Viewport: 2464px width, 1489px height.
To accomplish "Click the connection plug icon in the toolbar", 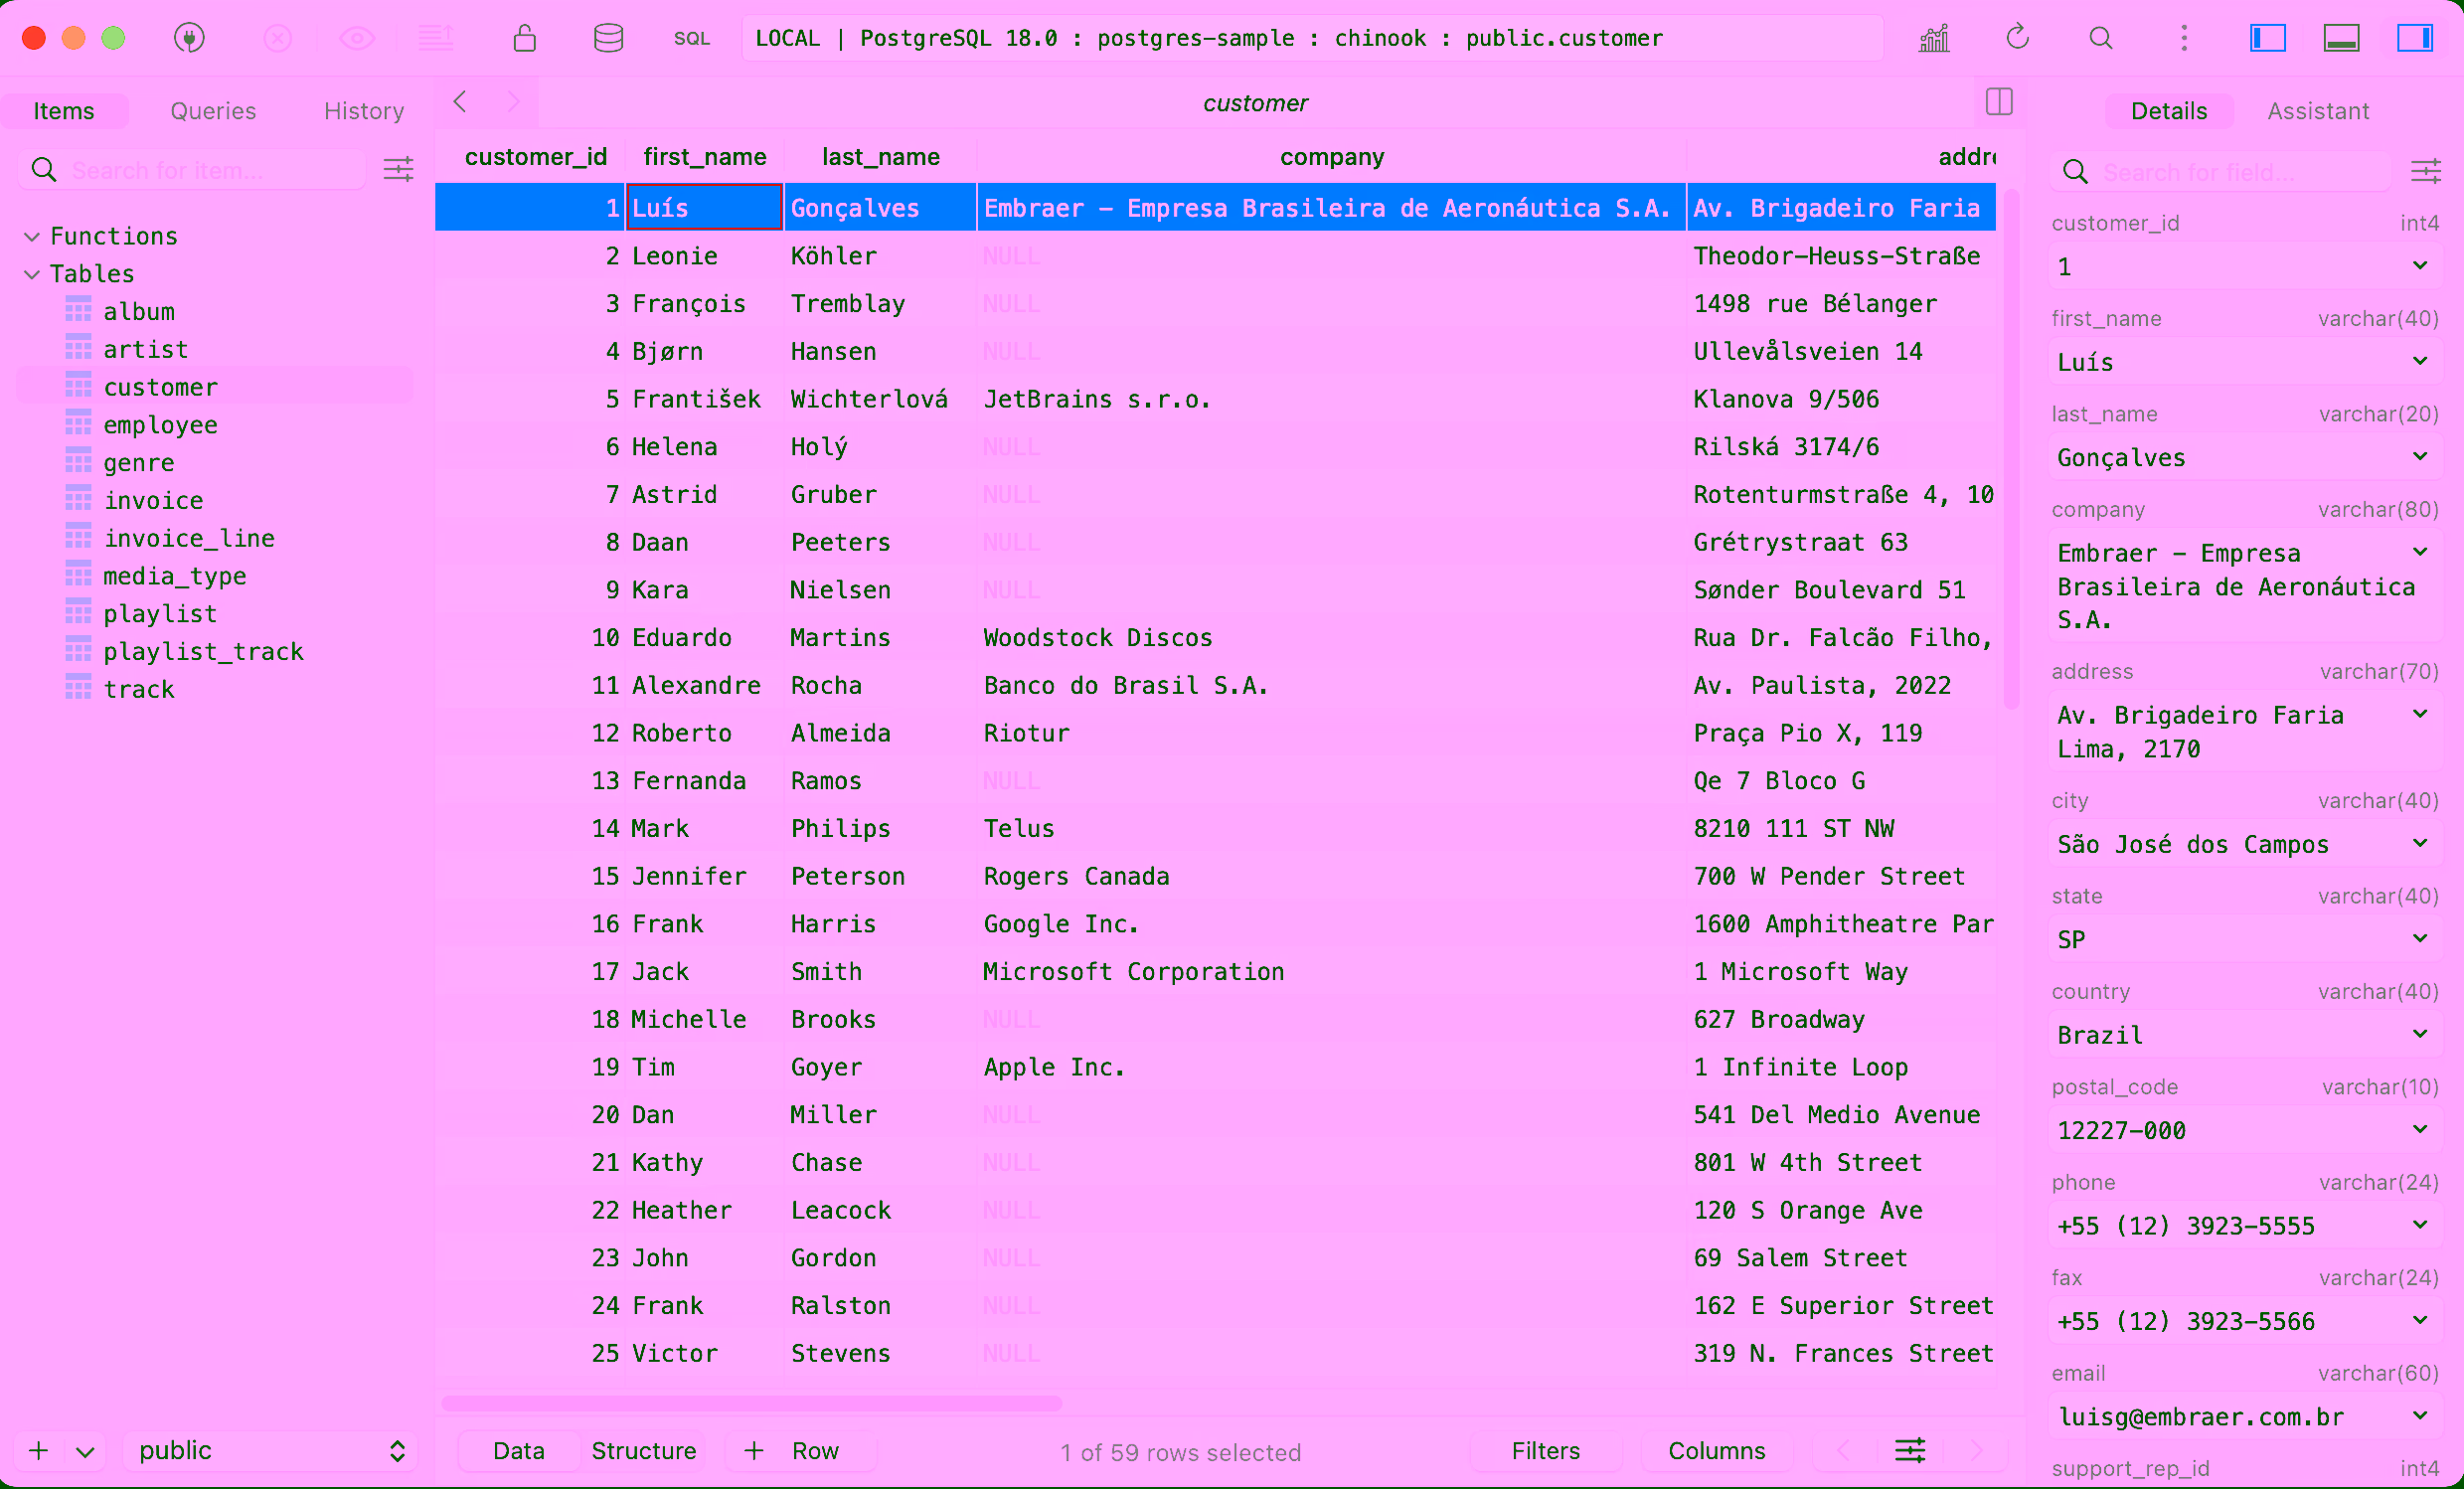I will coord(189,38).
